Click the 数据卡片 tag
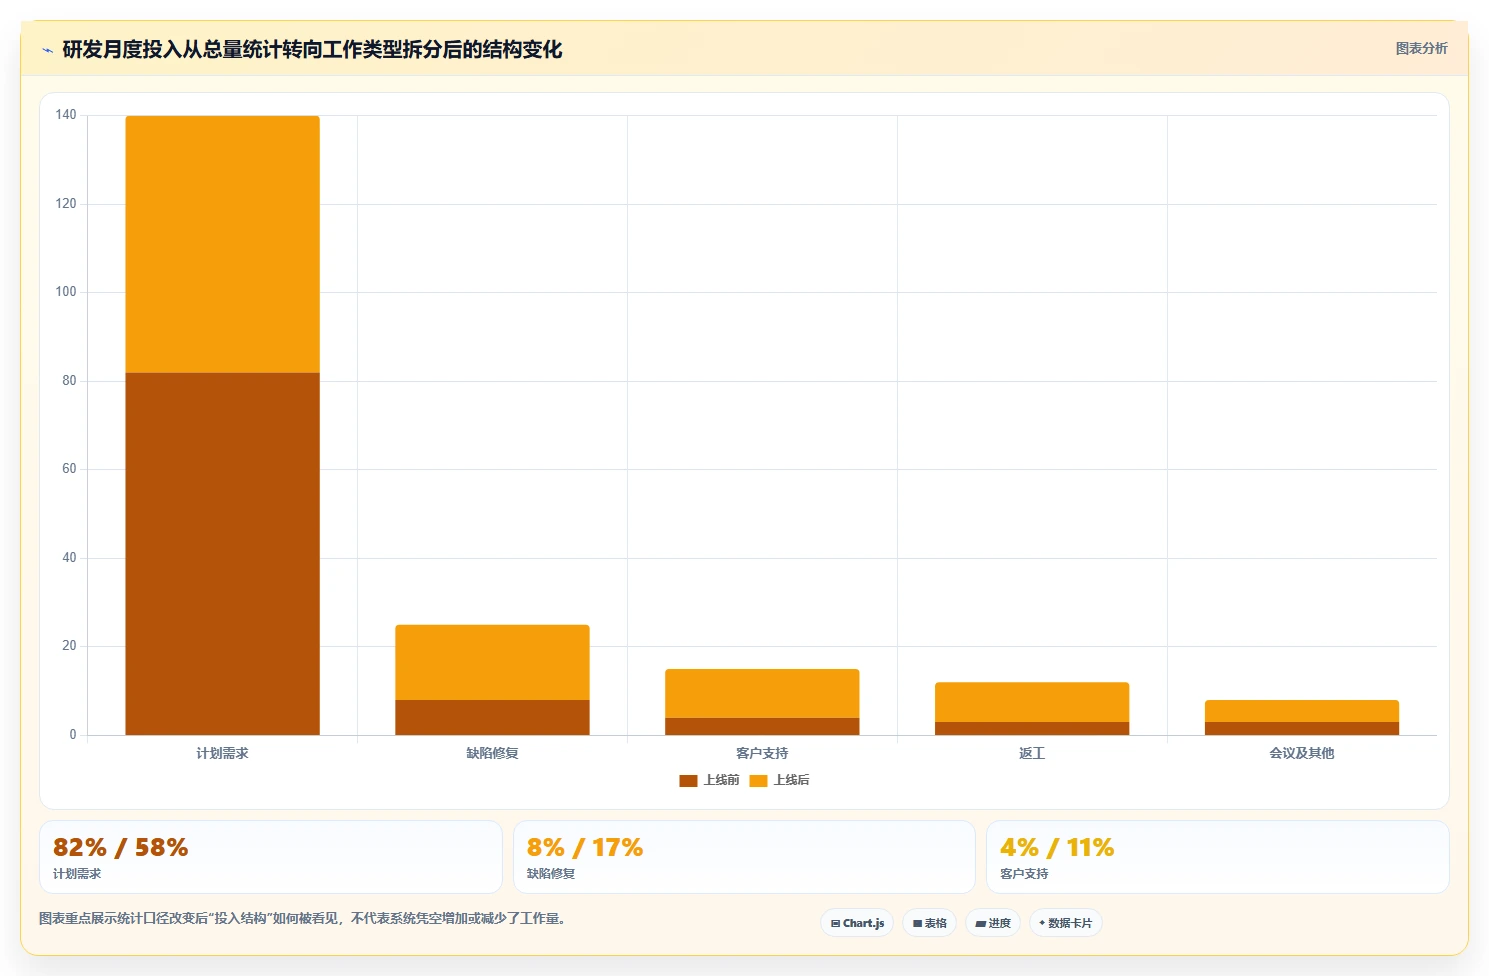This screenshot has height=976, width=1489. 1066,923
